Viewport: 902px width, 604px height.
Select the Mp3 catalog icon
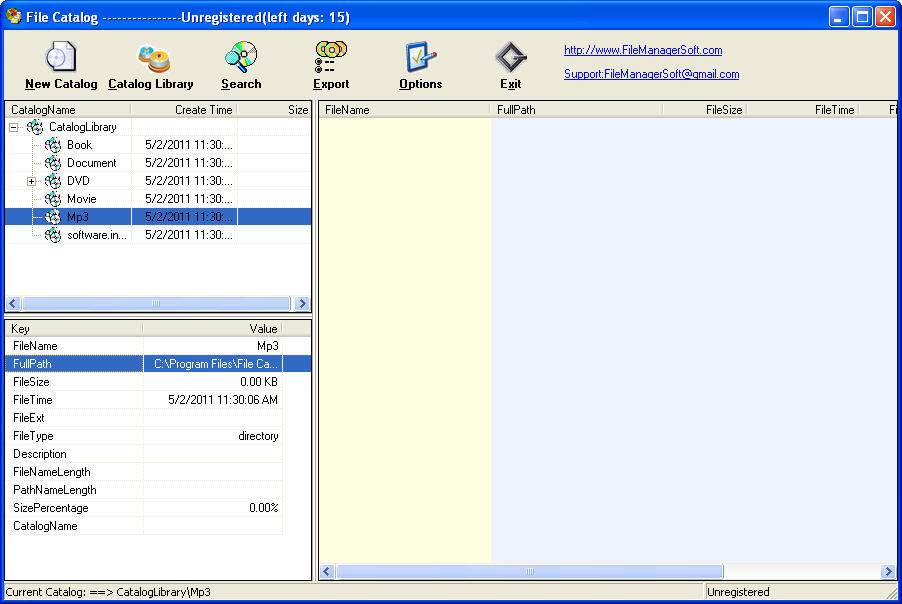[x=52, y=216]
